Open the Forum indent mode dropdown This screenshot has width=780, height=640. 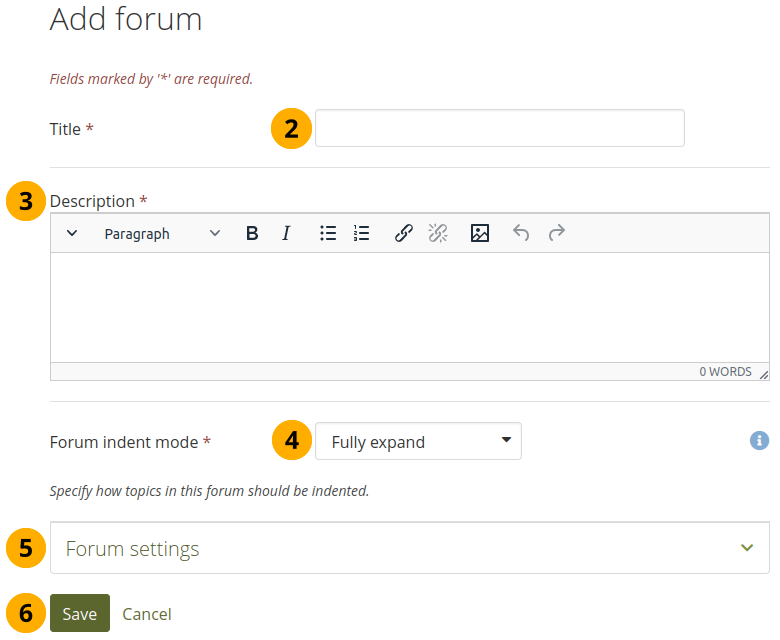418,441
